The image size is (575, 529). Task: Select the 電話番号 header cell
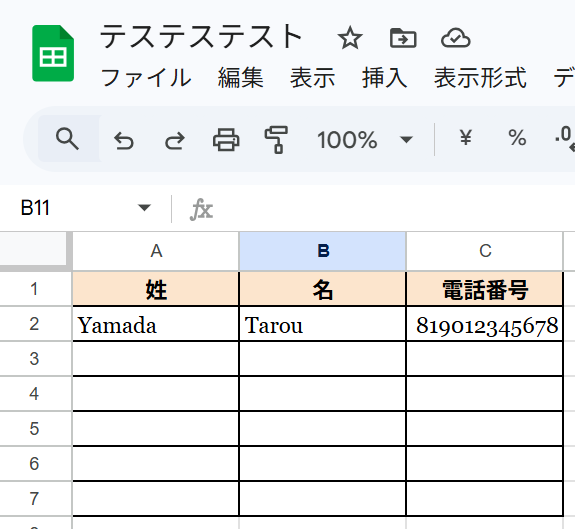coord(485,289)
